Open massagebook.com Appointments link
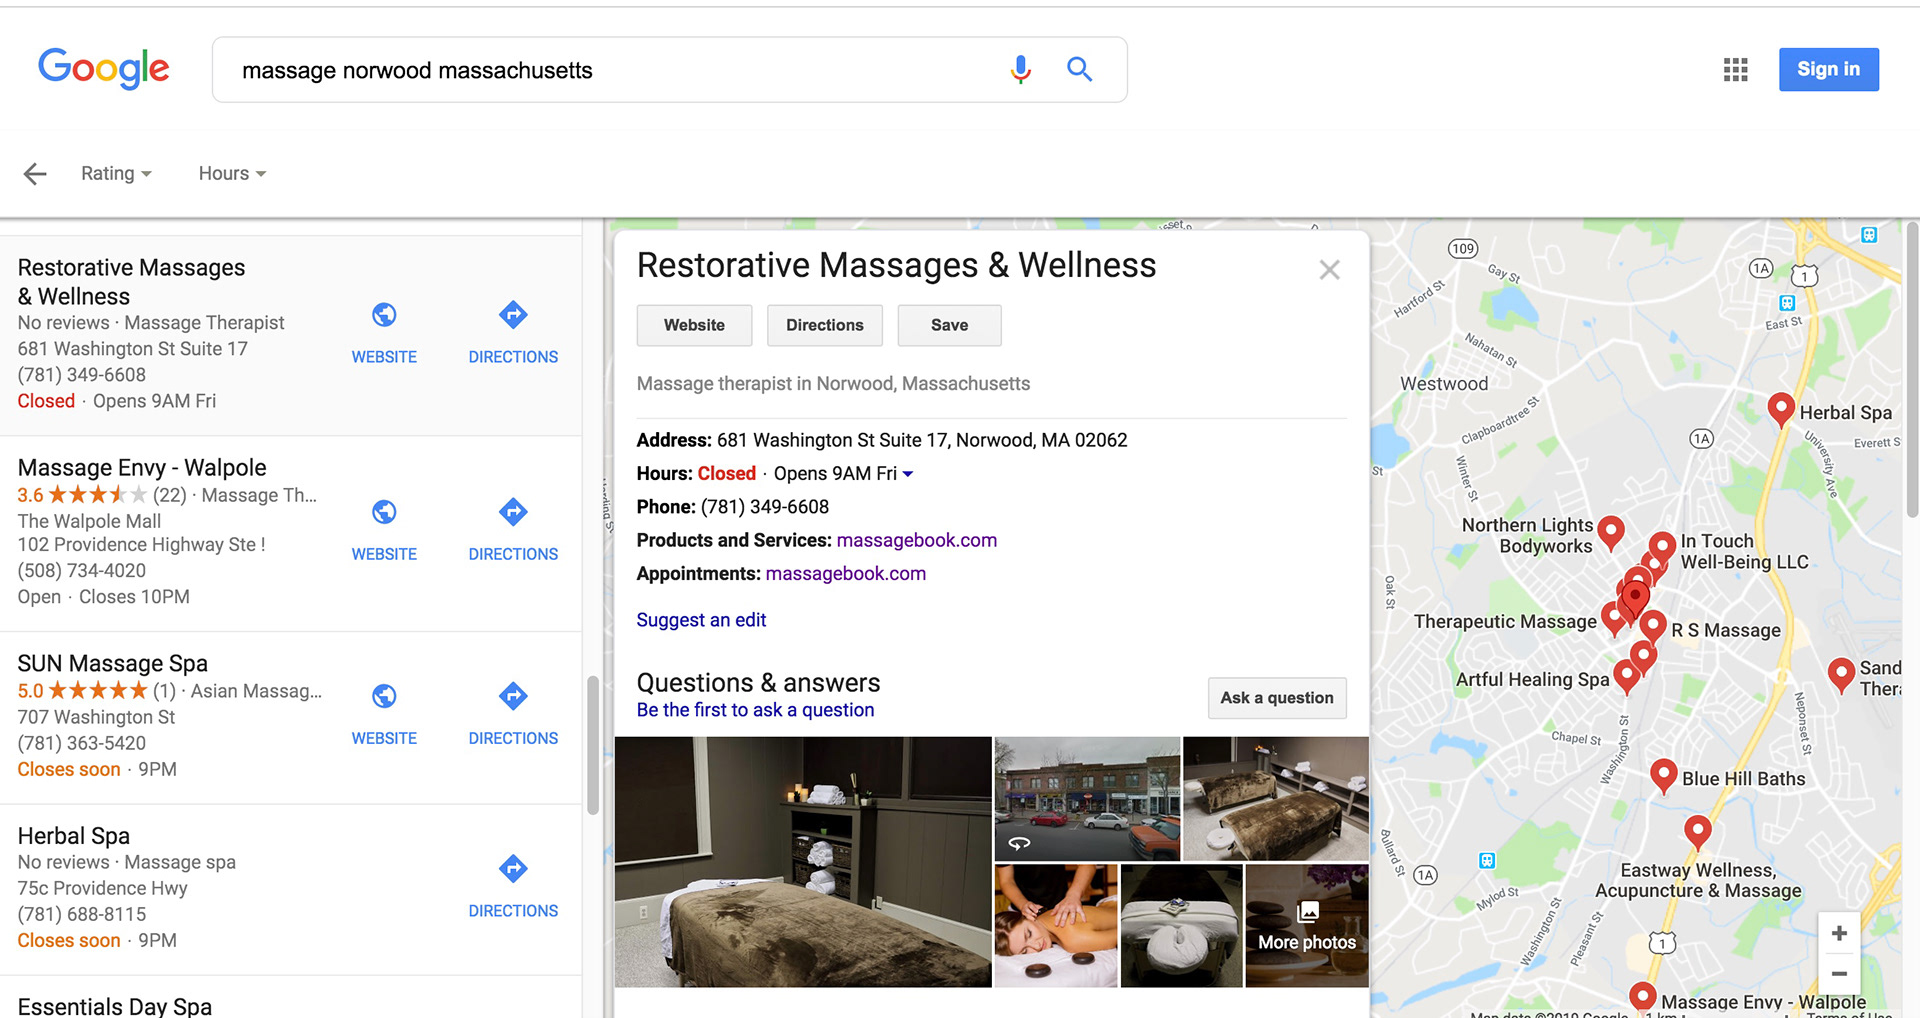 [845, 574]
